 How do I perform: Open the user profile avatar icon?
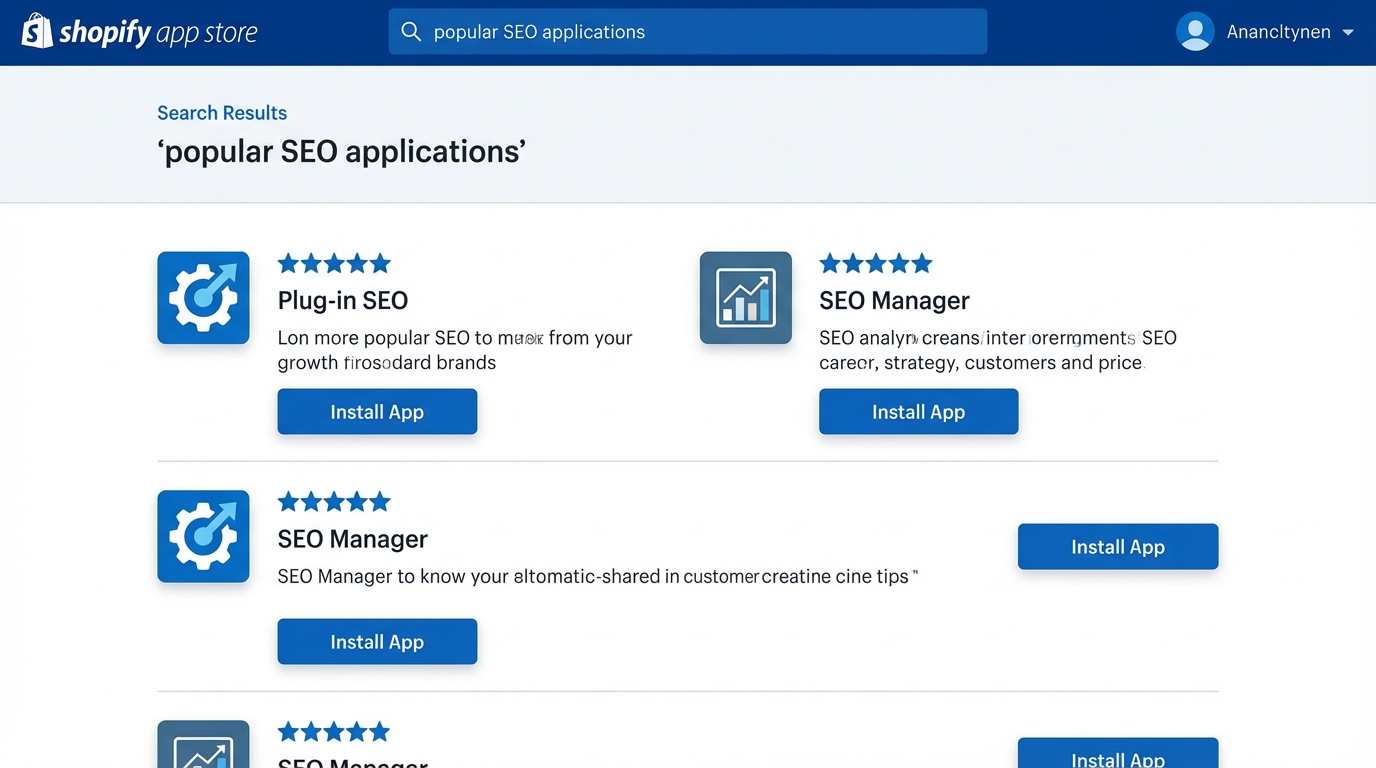pos(1196,31)
